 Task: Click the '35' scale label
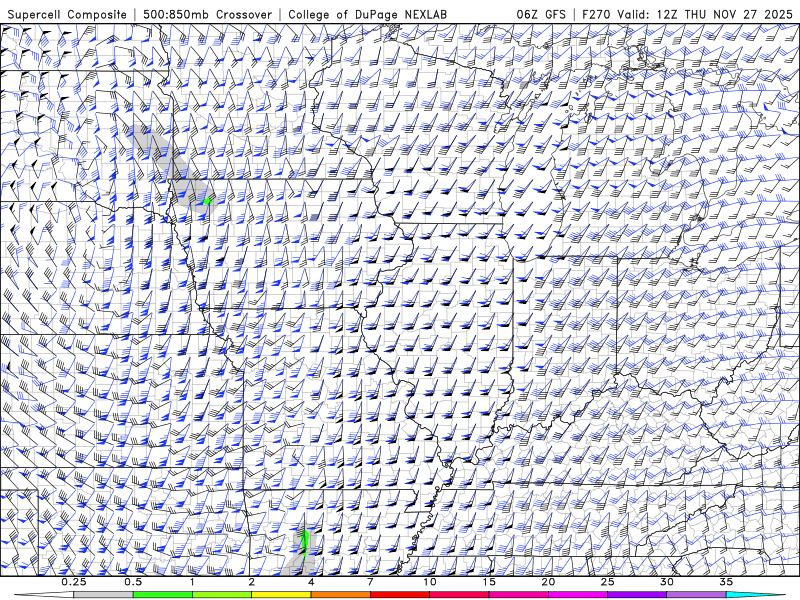pos(726,582)
